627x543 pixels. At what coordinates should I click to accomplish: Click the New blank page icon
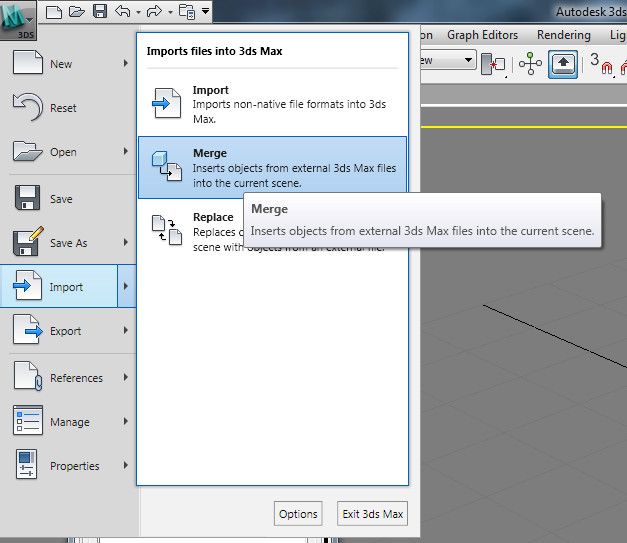pos(28,62)
